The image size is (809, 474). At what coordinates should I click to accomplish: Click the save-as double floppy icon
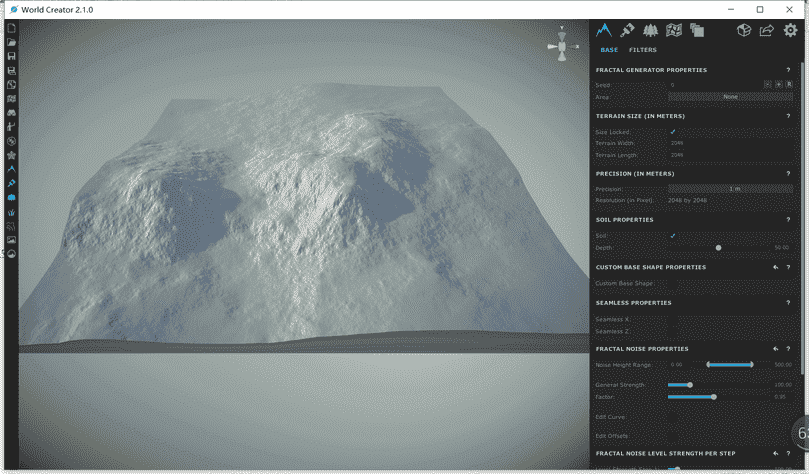pyautogui.click(x=11, y=71)
